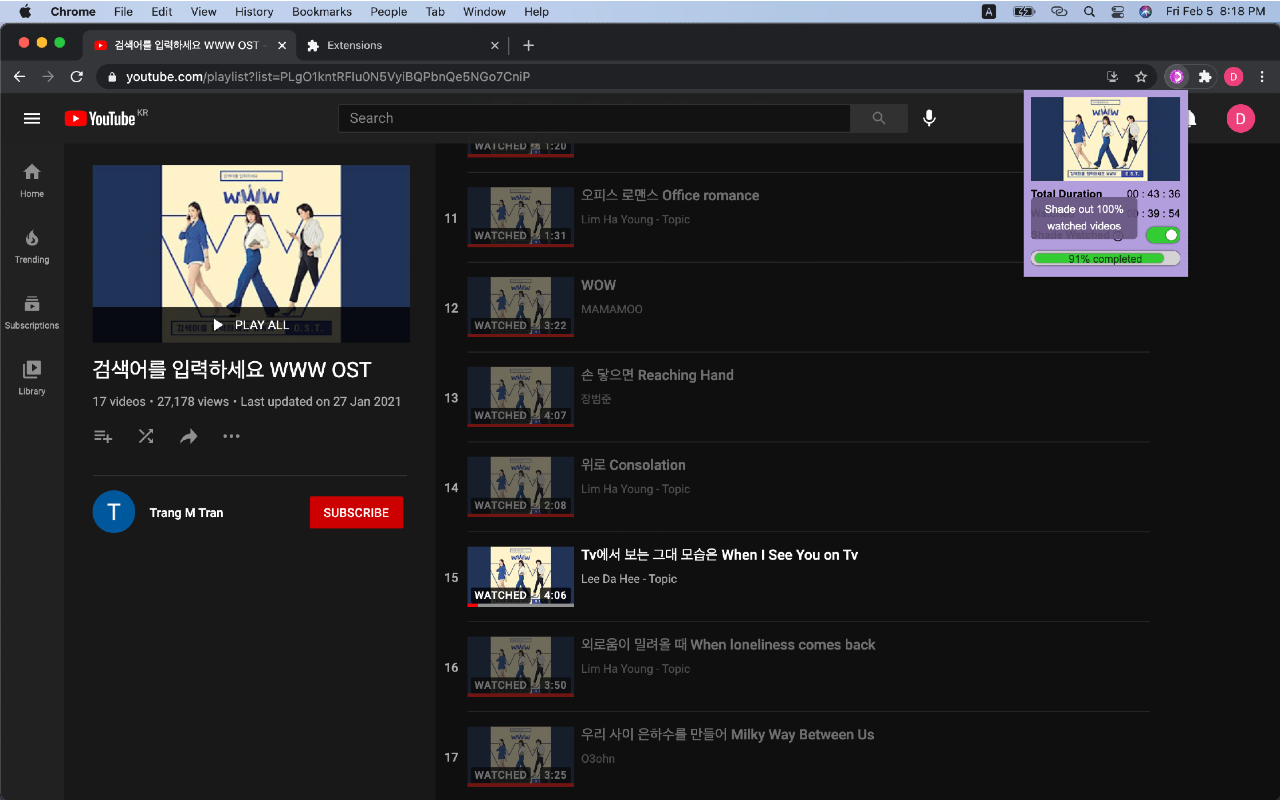Go back in browser history
The width and height of the screenshot is (1280, 800).
tap(19, 76)
